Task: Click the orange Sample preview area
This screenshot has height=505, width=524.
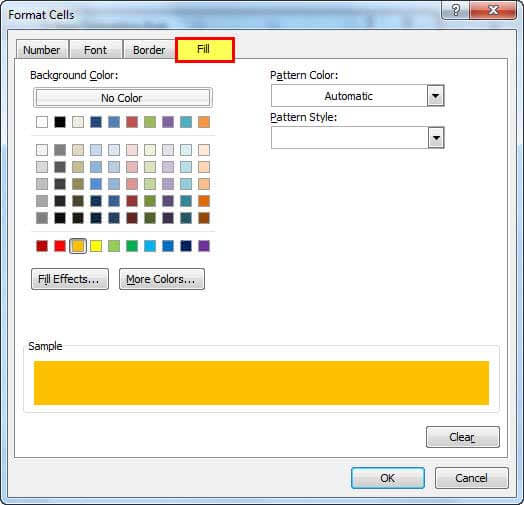Action: point(261,383)
